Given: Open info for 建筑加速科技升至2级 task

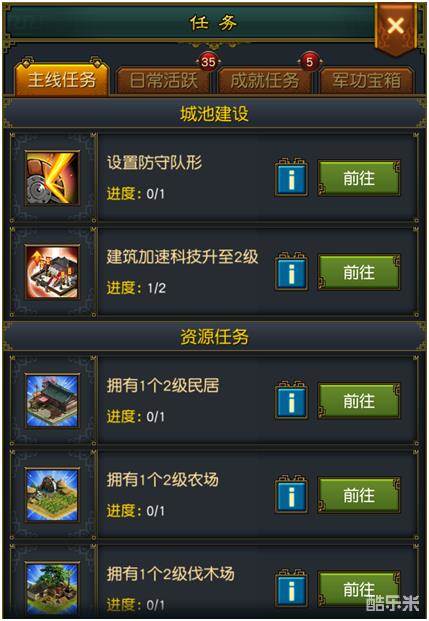Looking at the screenshot, I should 291,272.
